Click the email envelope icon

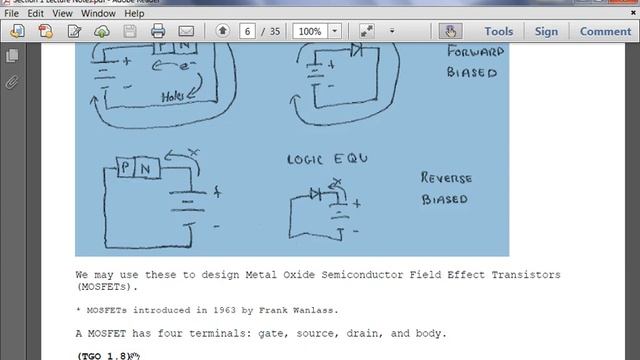pos(186,31)
